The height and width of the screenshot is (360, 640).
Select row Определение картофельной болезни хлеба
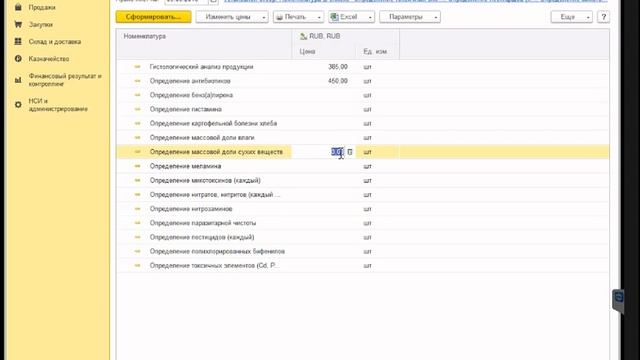(362, 123)
